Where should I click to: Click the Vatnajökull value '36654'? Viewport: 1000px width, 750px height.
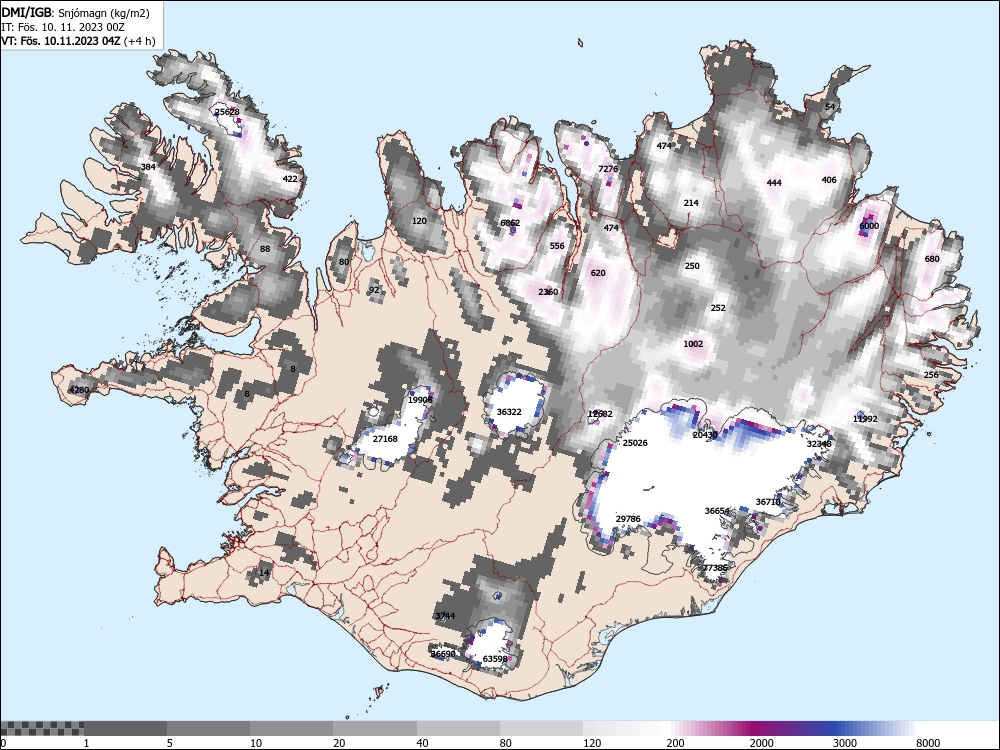tap(717, 511)
